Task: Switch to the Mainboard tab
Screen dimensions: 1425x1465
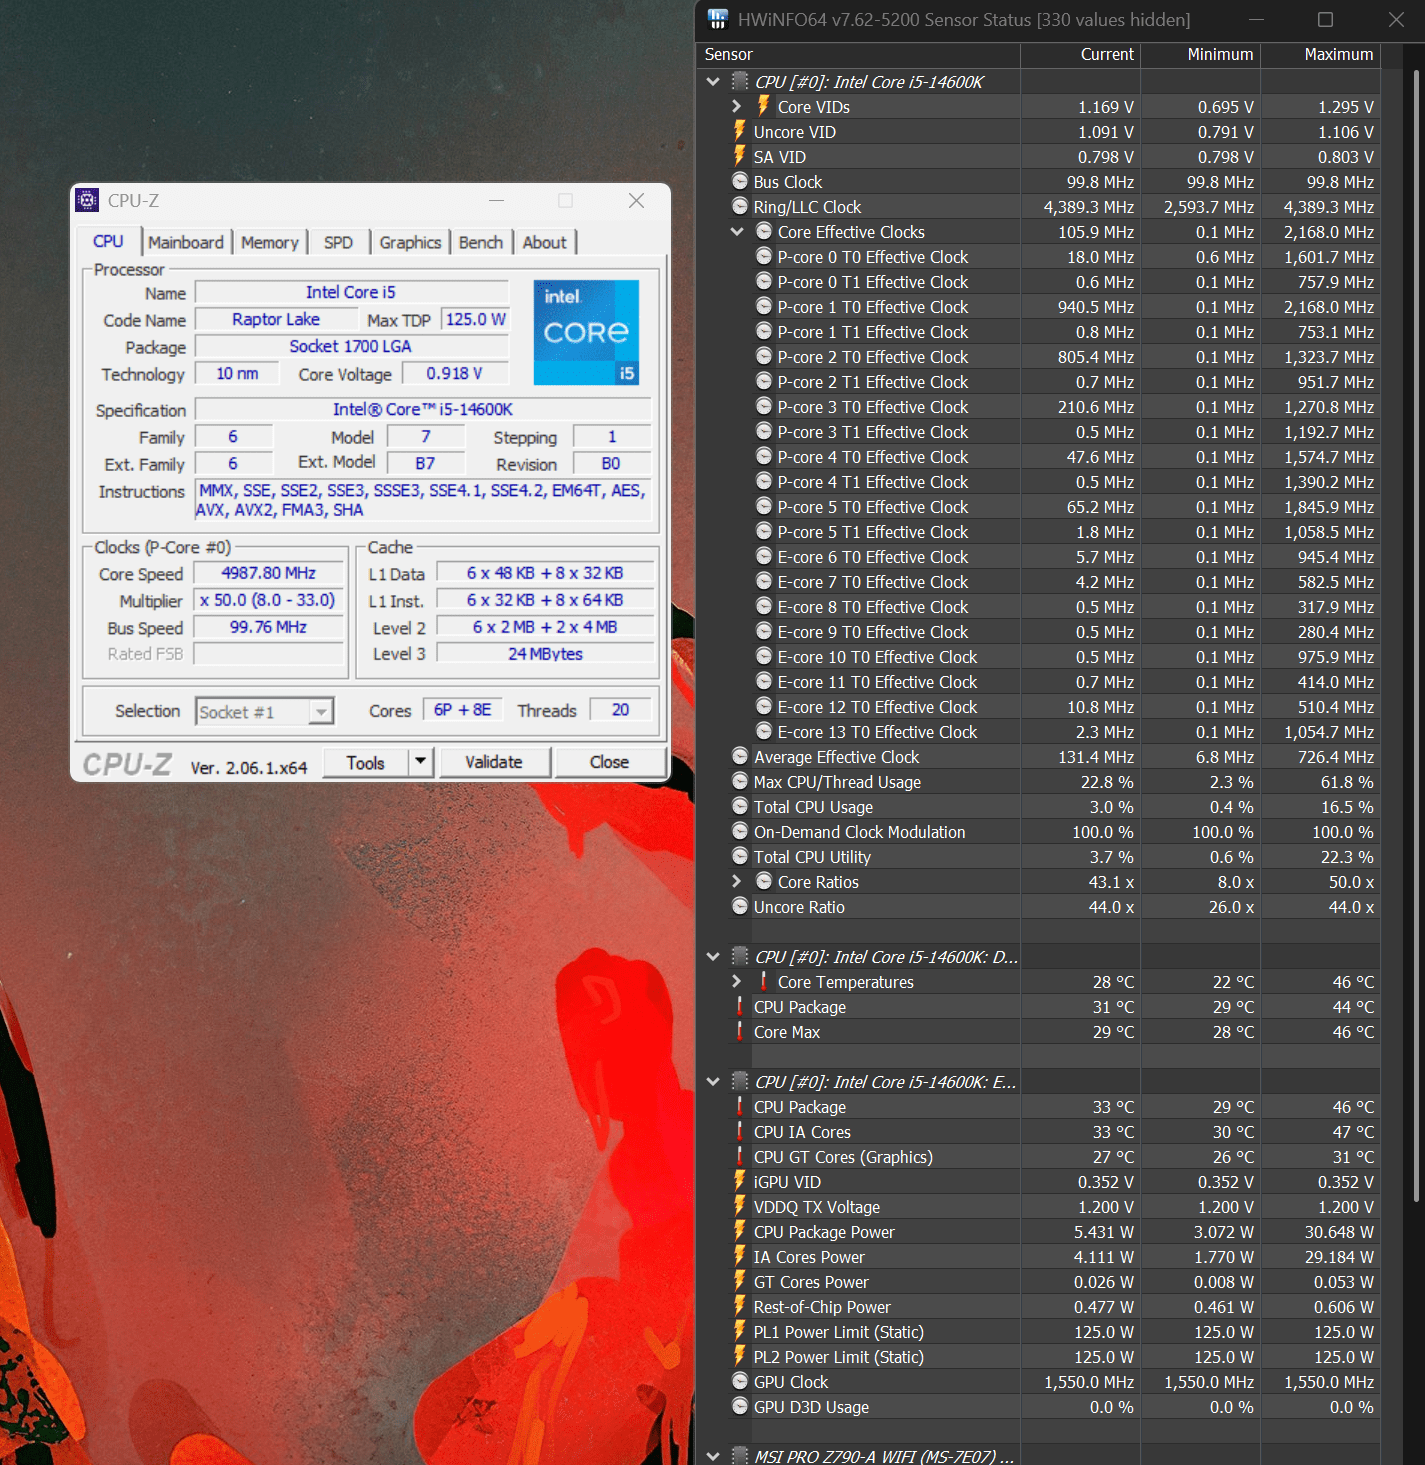Action: click(186, 242)
